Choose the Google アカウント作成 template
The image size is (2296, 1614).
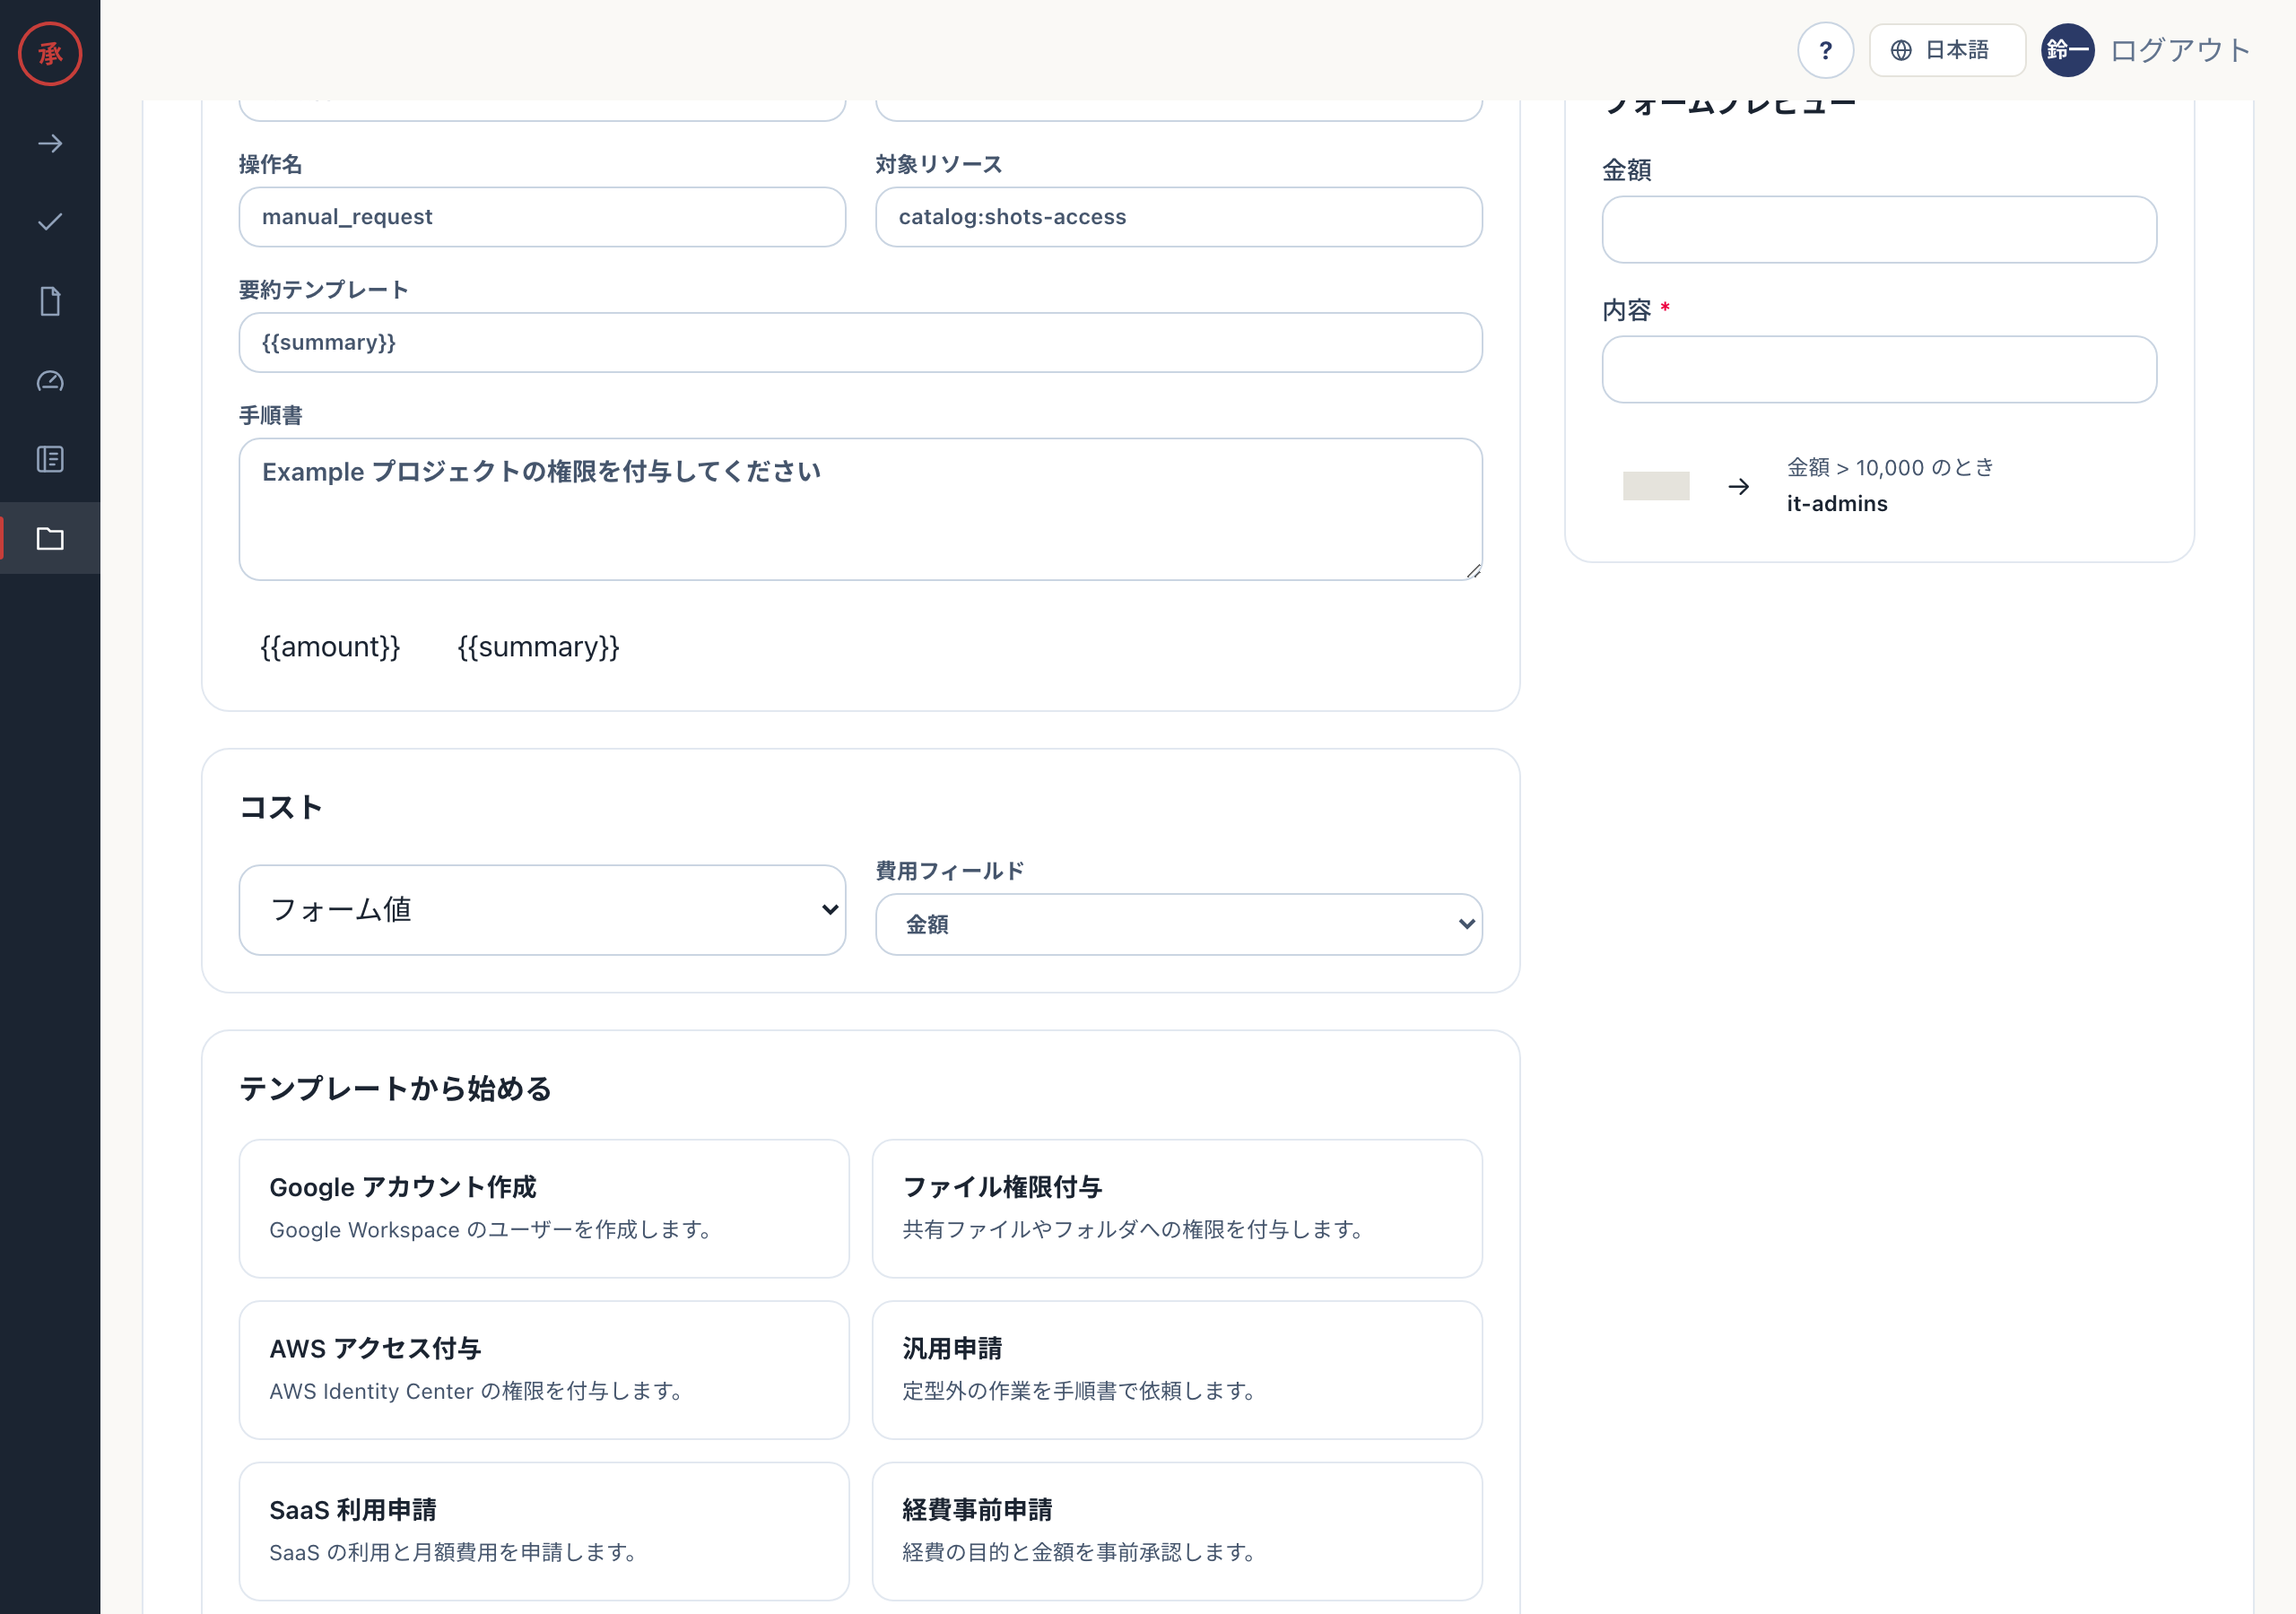click(x=544, y=1208)
